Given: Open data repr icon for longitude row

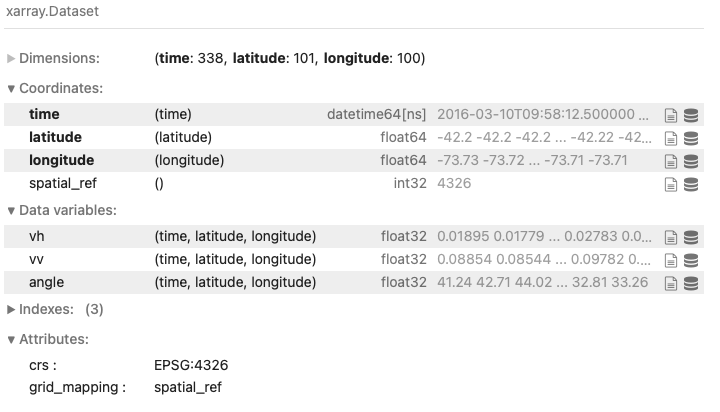Looking at the screenshot, I should pos(691,161).
